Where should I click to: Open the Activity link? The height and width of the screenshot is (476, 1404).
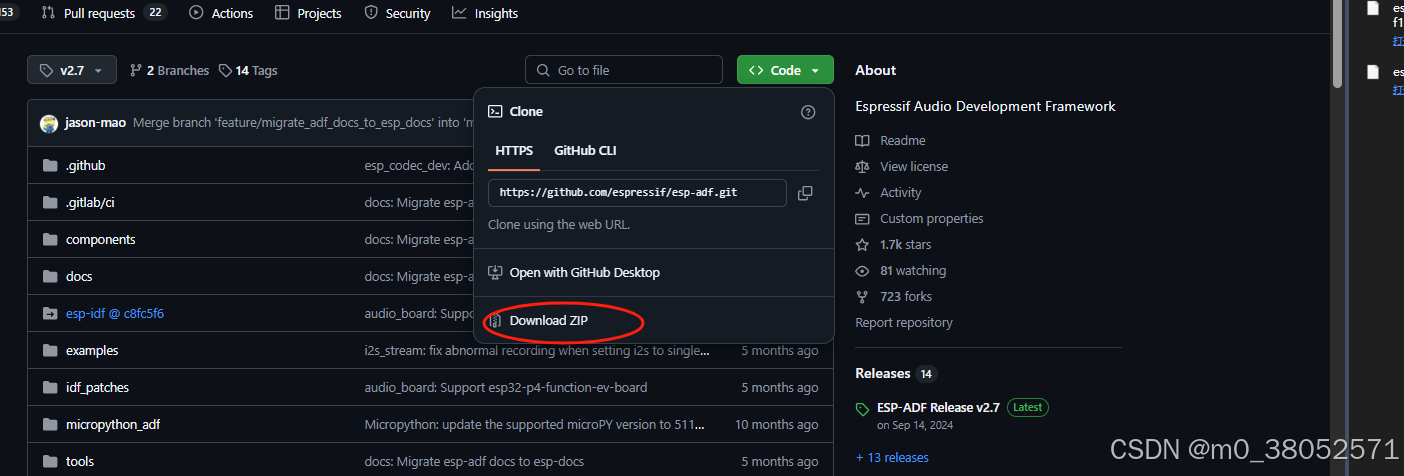901,193
